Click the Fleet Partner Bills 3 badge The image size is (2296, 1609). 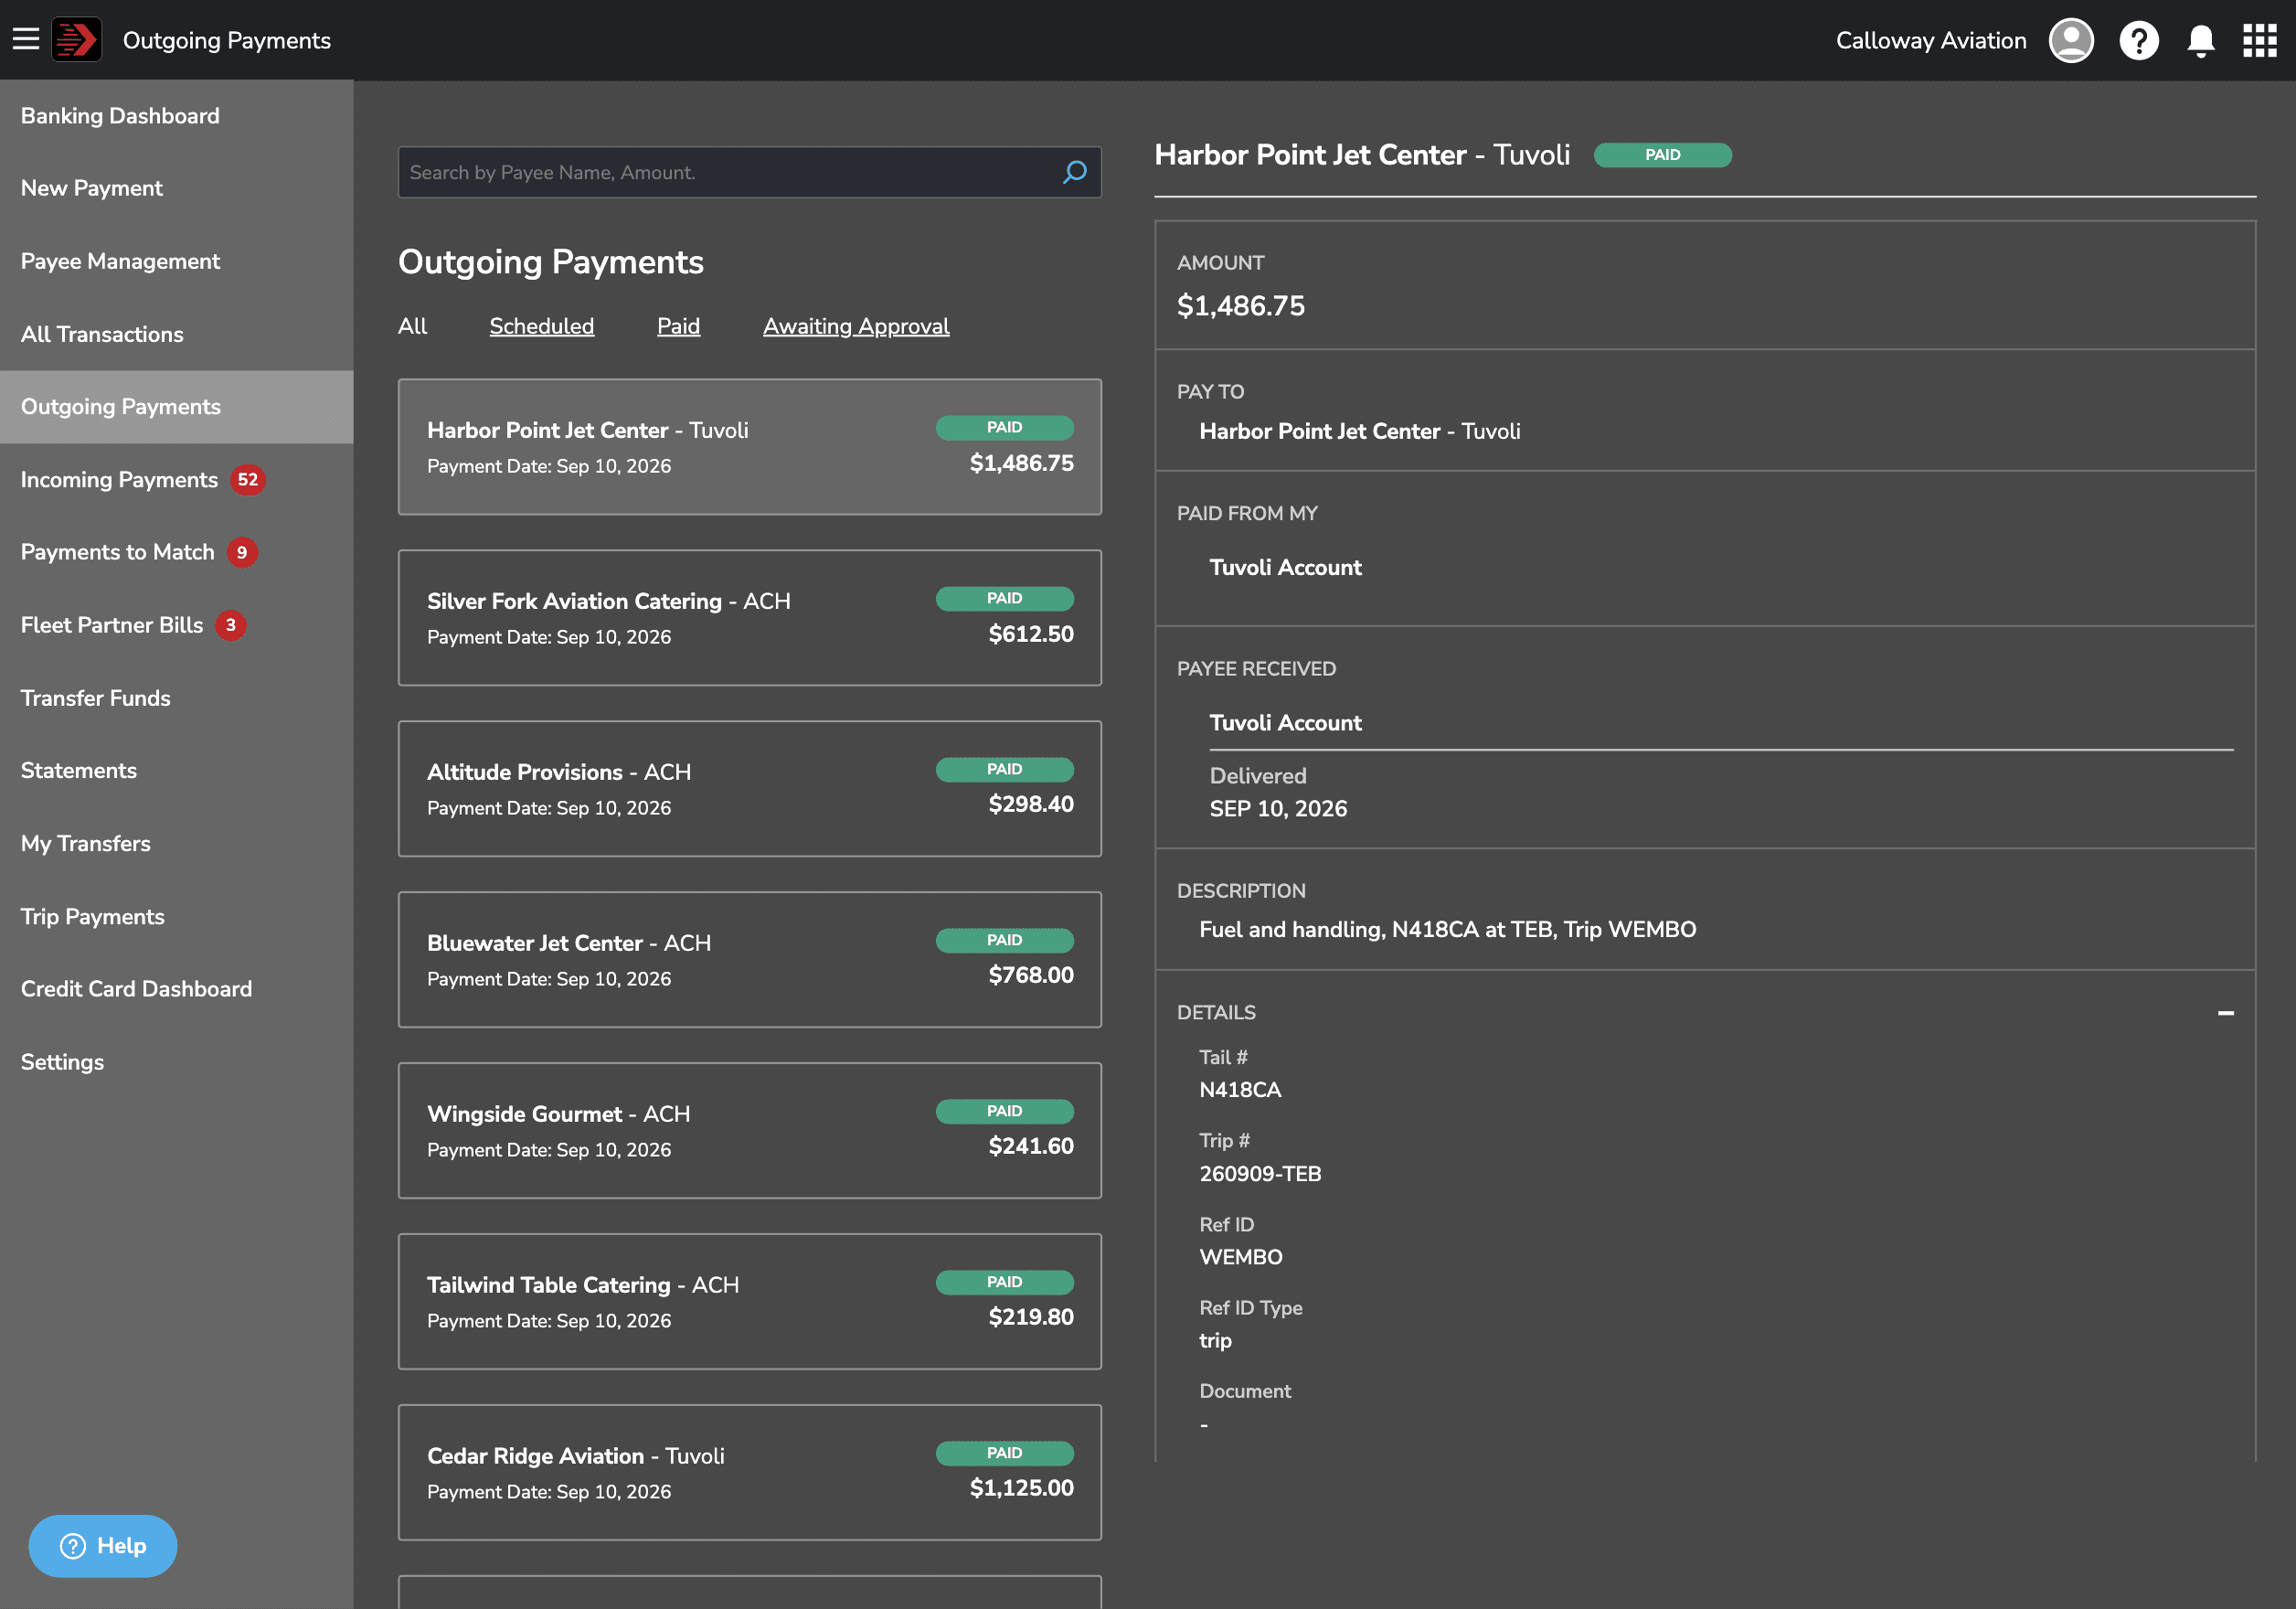coord(231,625)
